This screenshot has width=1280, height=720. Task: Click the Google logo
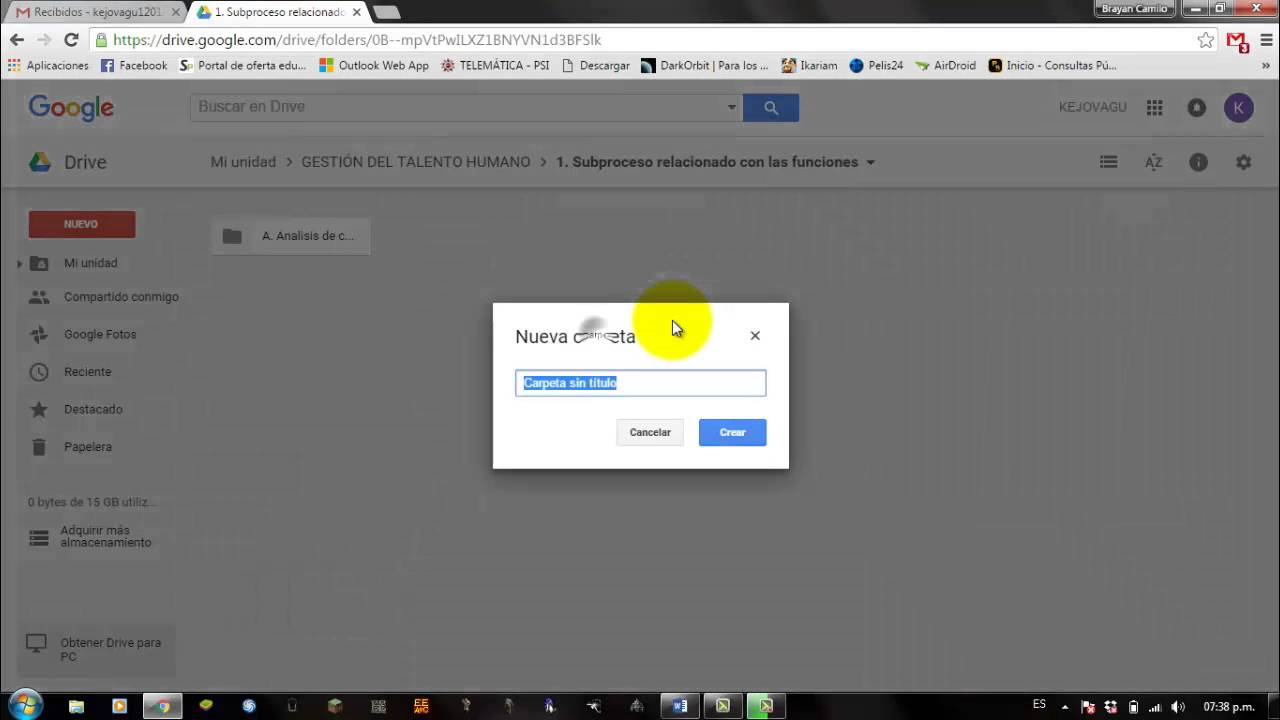tap(71, 108)
